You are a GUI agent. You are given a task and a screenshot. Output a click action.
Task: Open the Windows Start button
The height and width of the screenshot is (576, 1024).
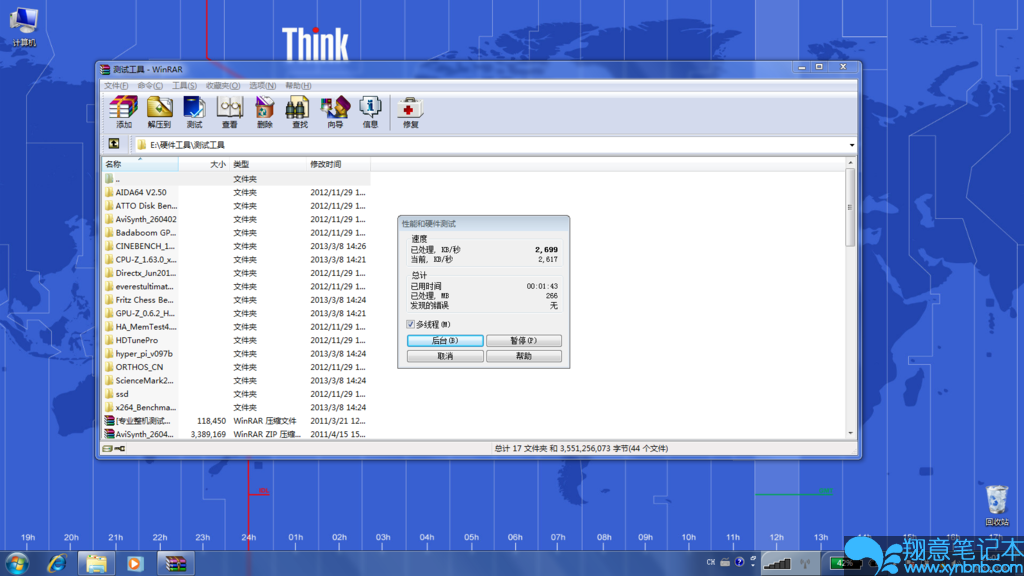17,563
